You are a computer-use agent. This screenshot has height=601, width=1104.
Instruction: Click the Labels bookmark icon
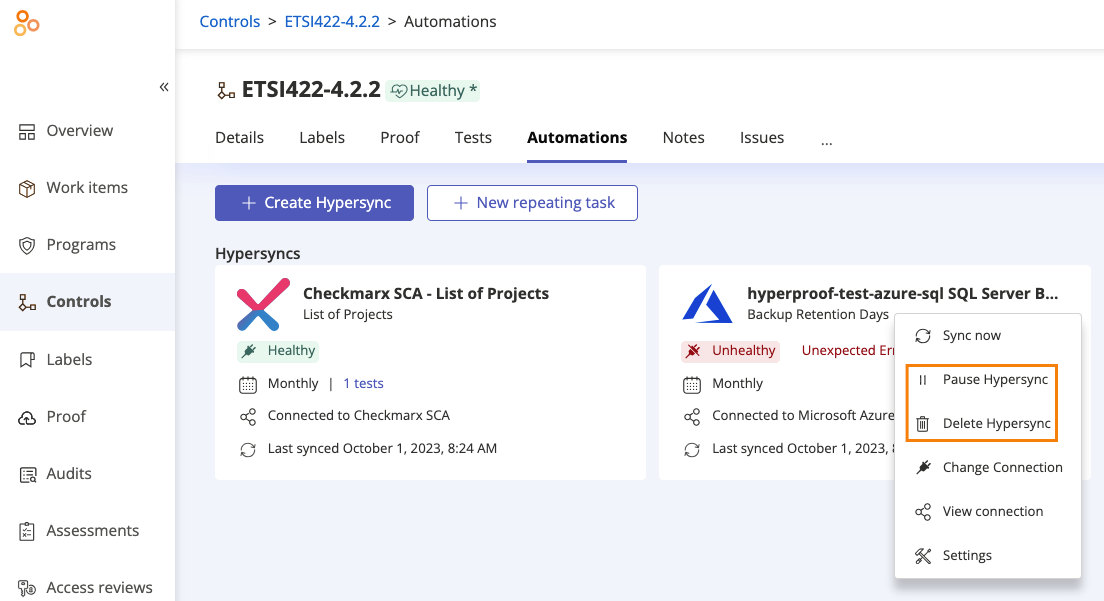(x=27, y=360)
